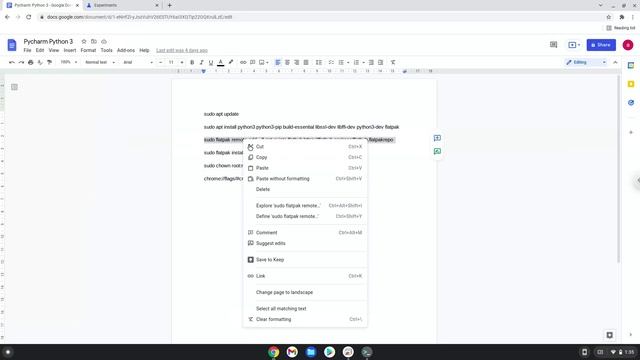This screenshot has width=640, height=360.
Task: Toggle Underline formatting
Action: (211, 62)
